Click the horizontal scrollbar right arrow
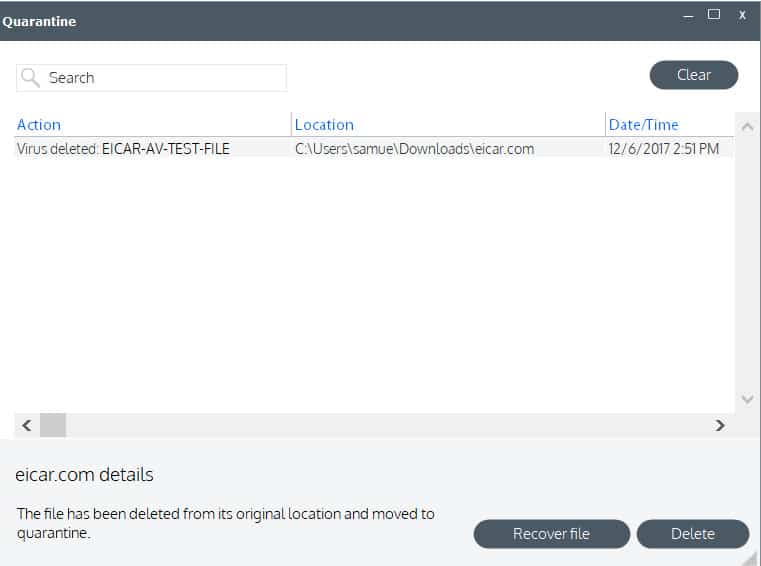This screenshot has height=566, width=761. pos(720,426)
